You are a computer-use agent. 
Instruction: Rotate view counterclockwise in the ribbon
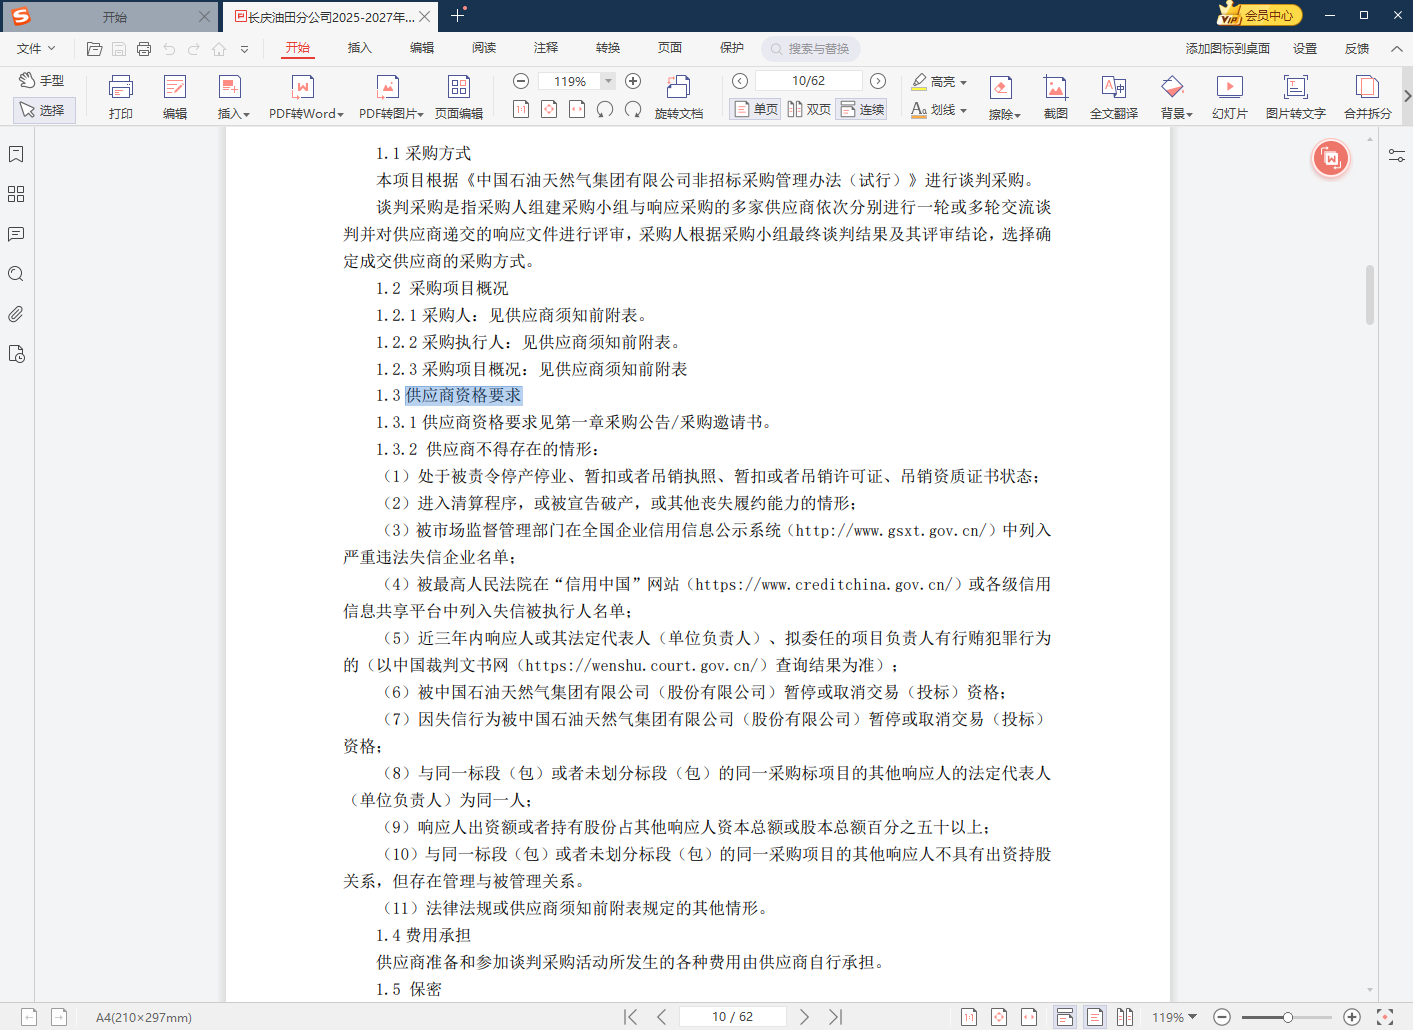(605, 109)
